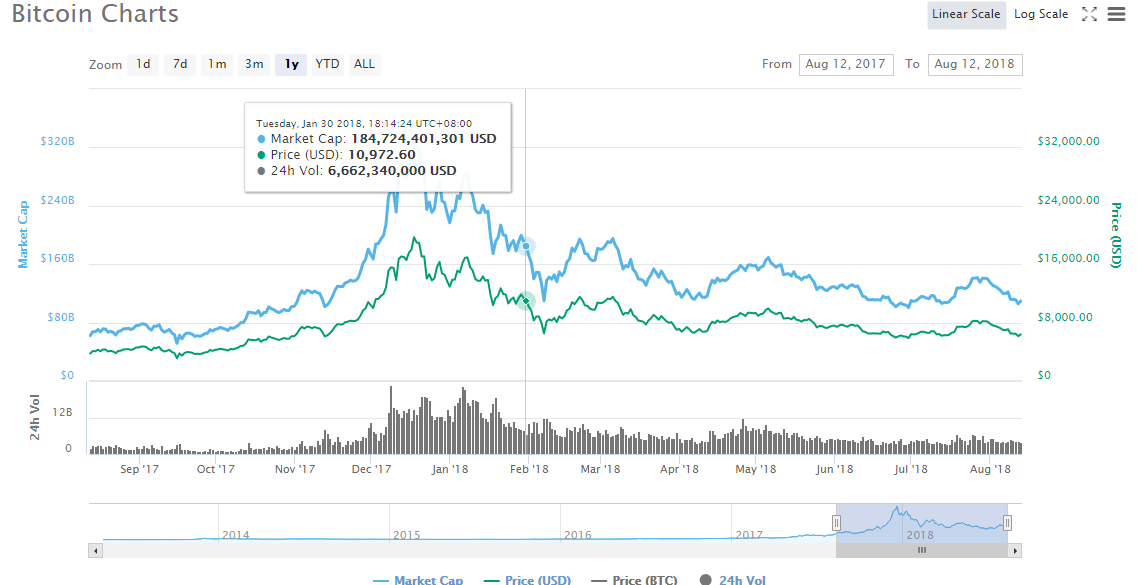Click the 2018 label in navigator
The width and height of the screenshot is (1137, 585).
tap(919, 535)
